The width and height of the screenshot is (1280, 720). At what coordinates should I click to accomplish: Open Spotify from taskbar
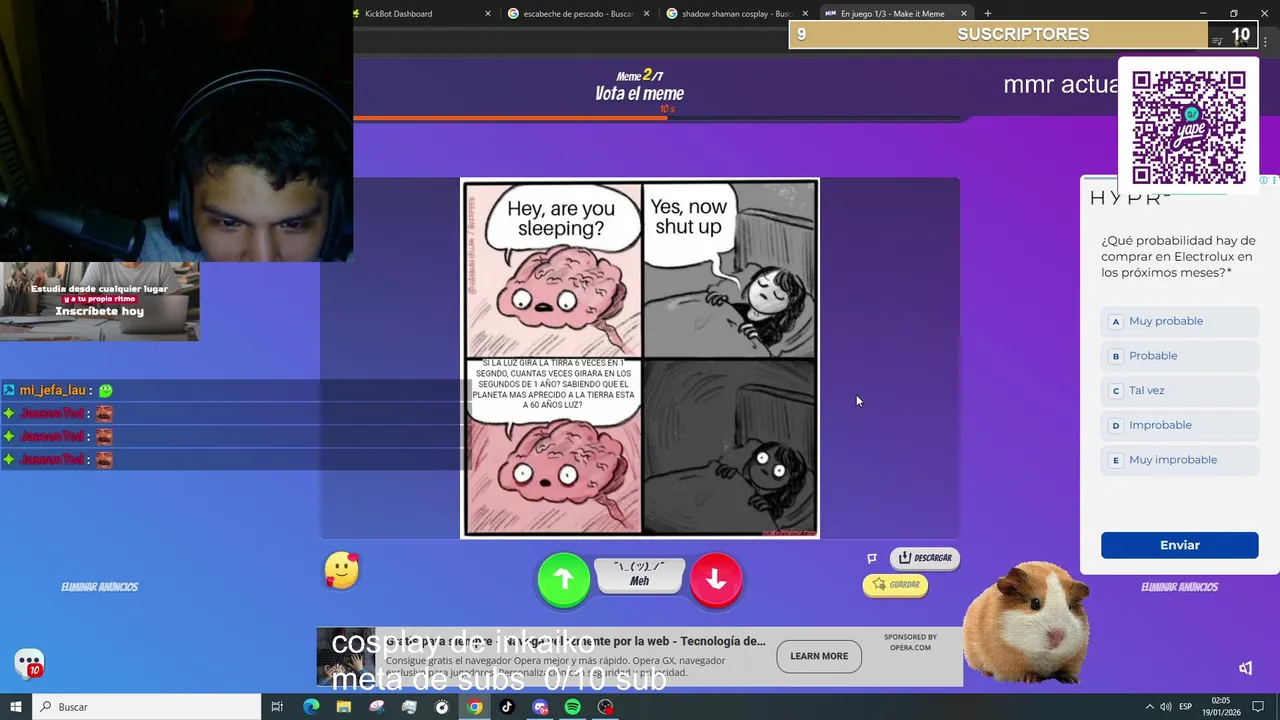click(x=572, y=707)
